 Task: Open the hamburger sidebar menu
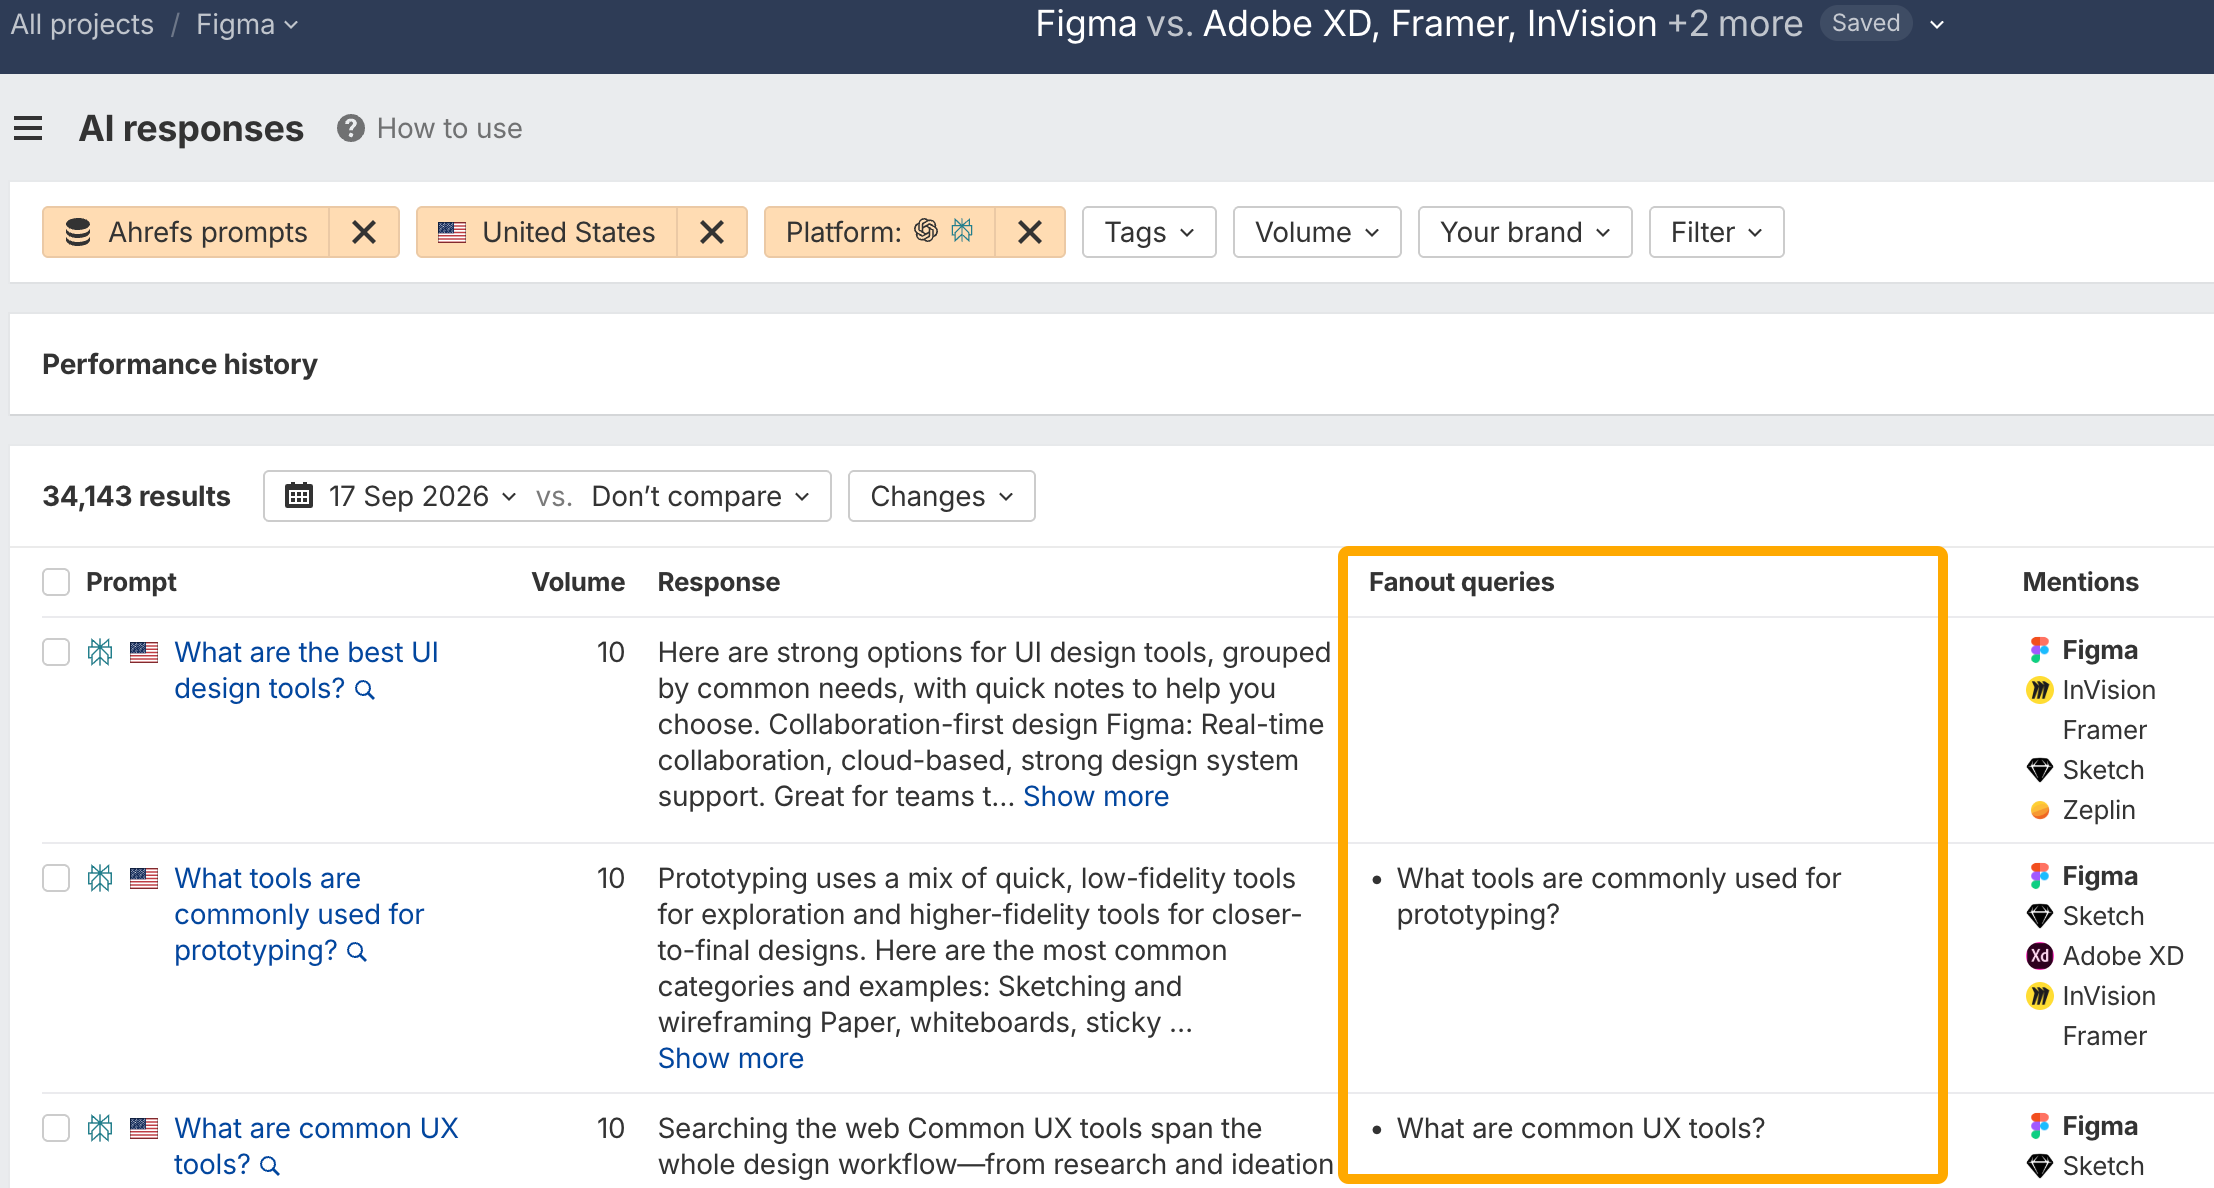pyautogui.click(x=28, y=129)
